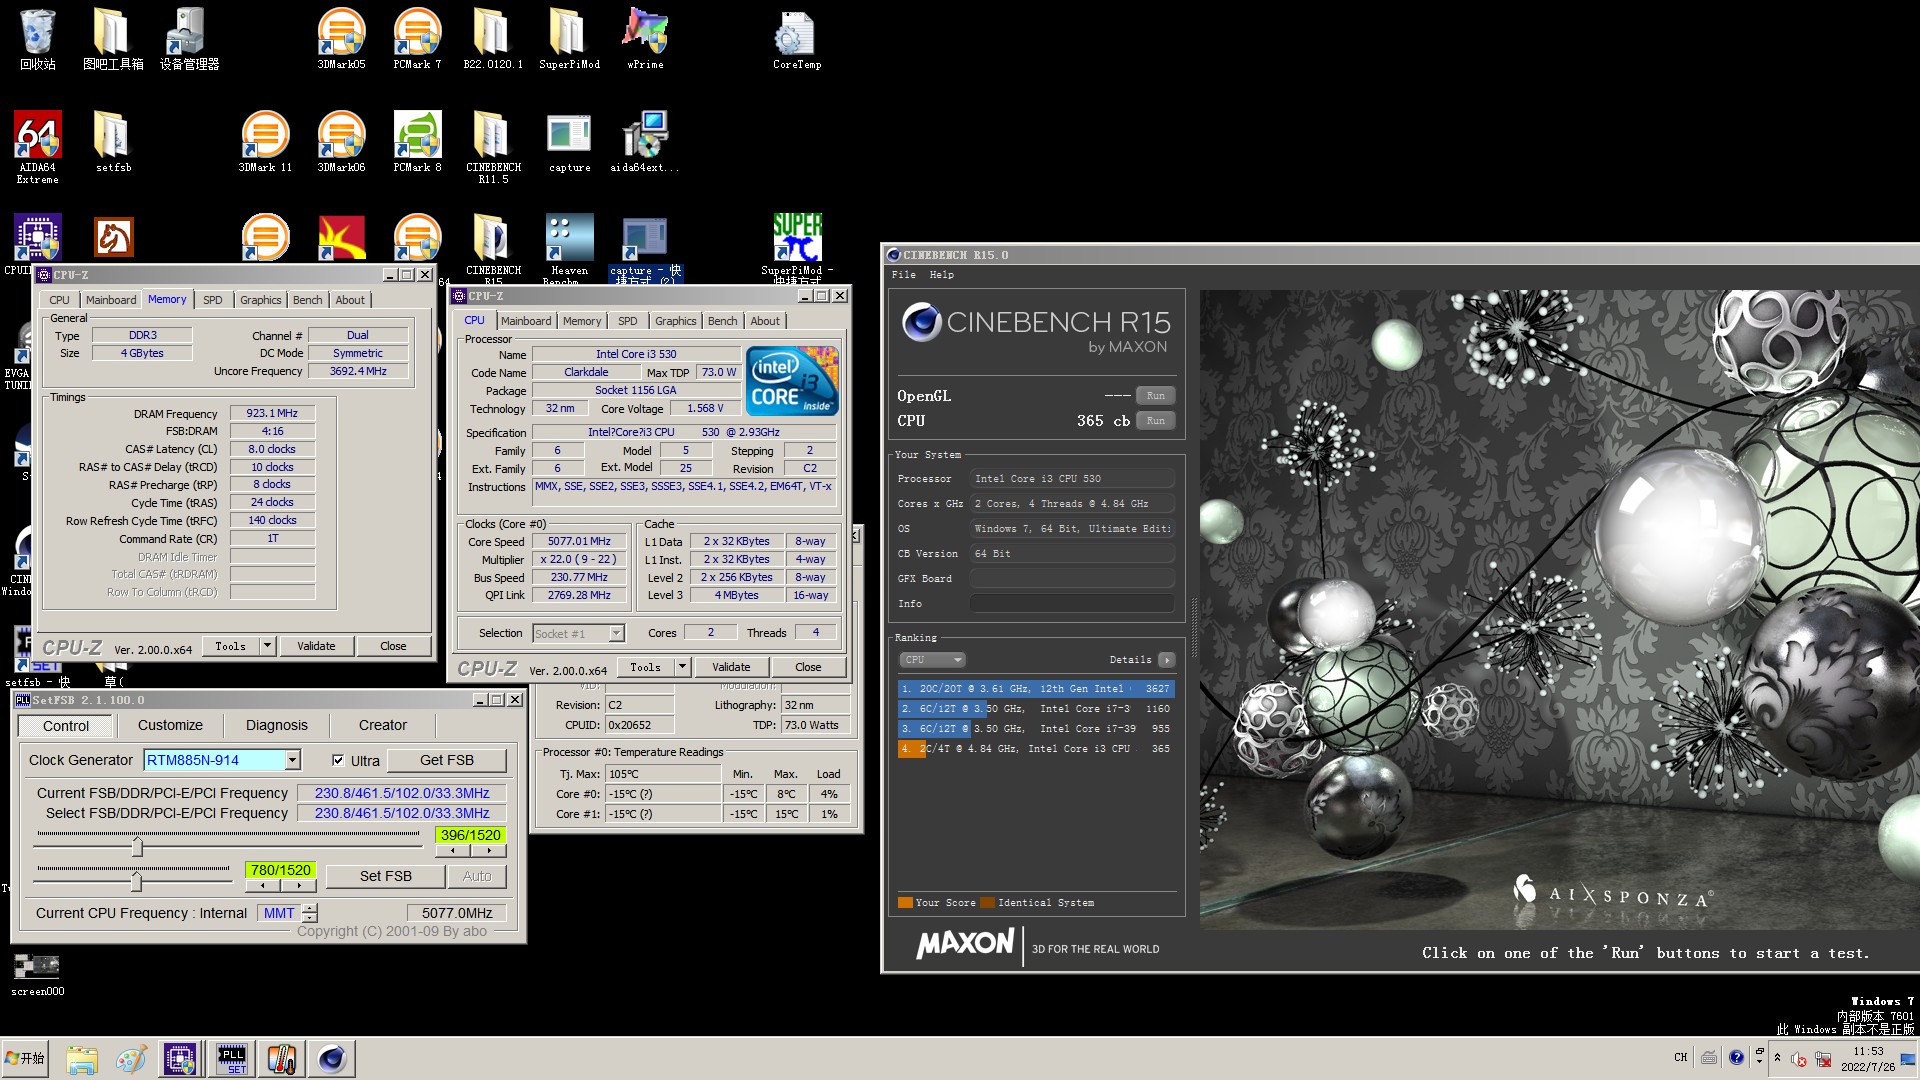The height and width of the screenshot is (1080, 1920).
Task: Open the capture desktop icon
Action: coord(569,142)
